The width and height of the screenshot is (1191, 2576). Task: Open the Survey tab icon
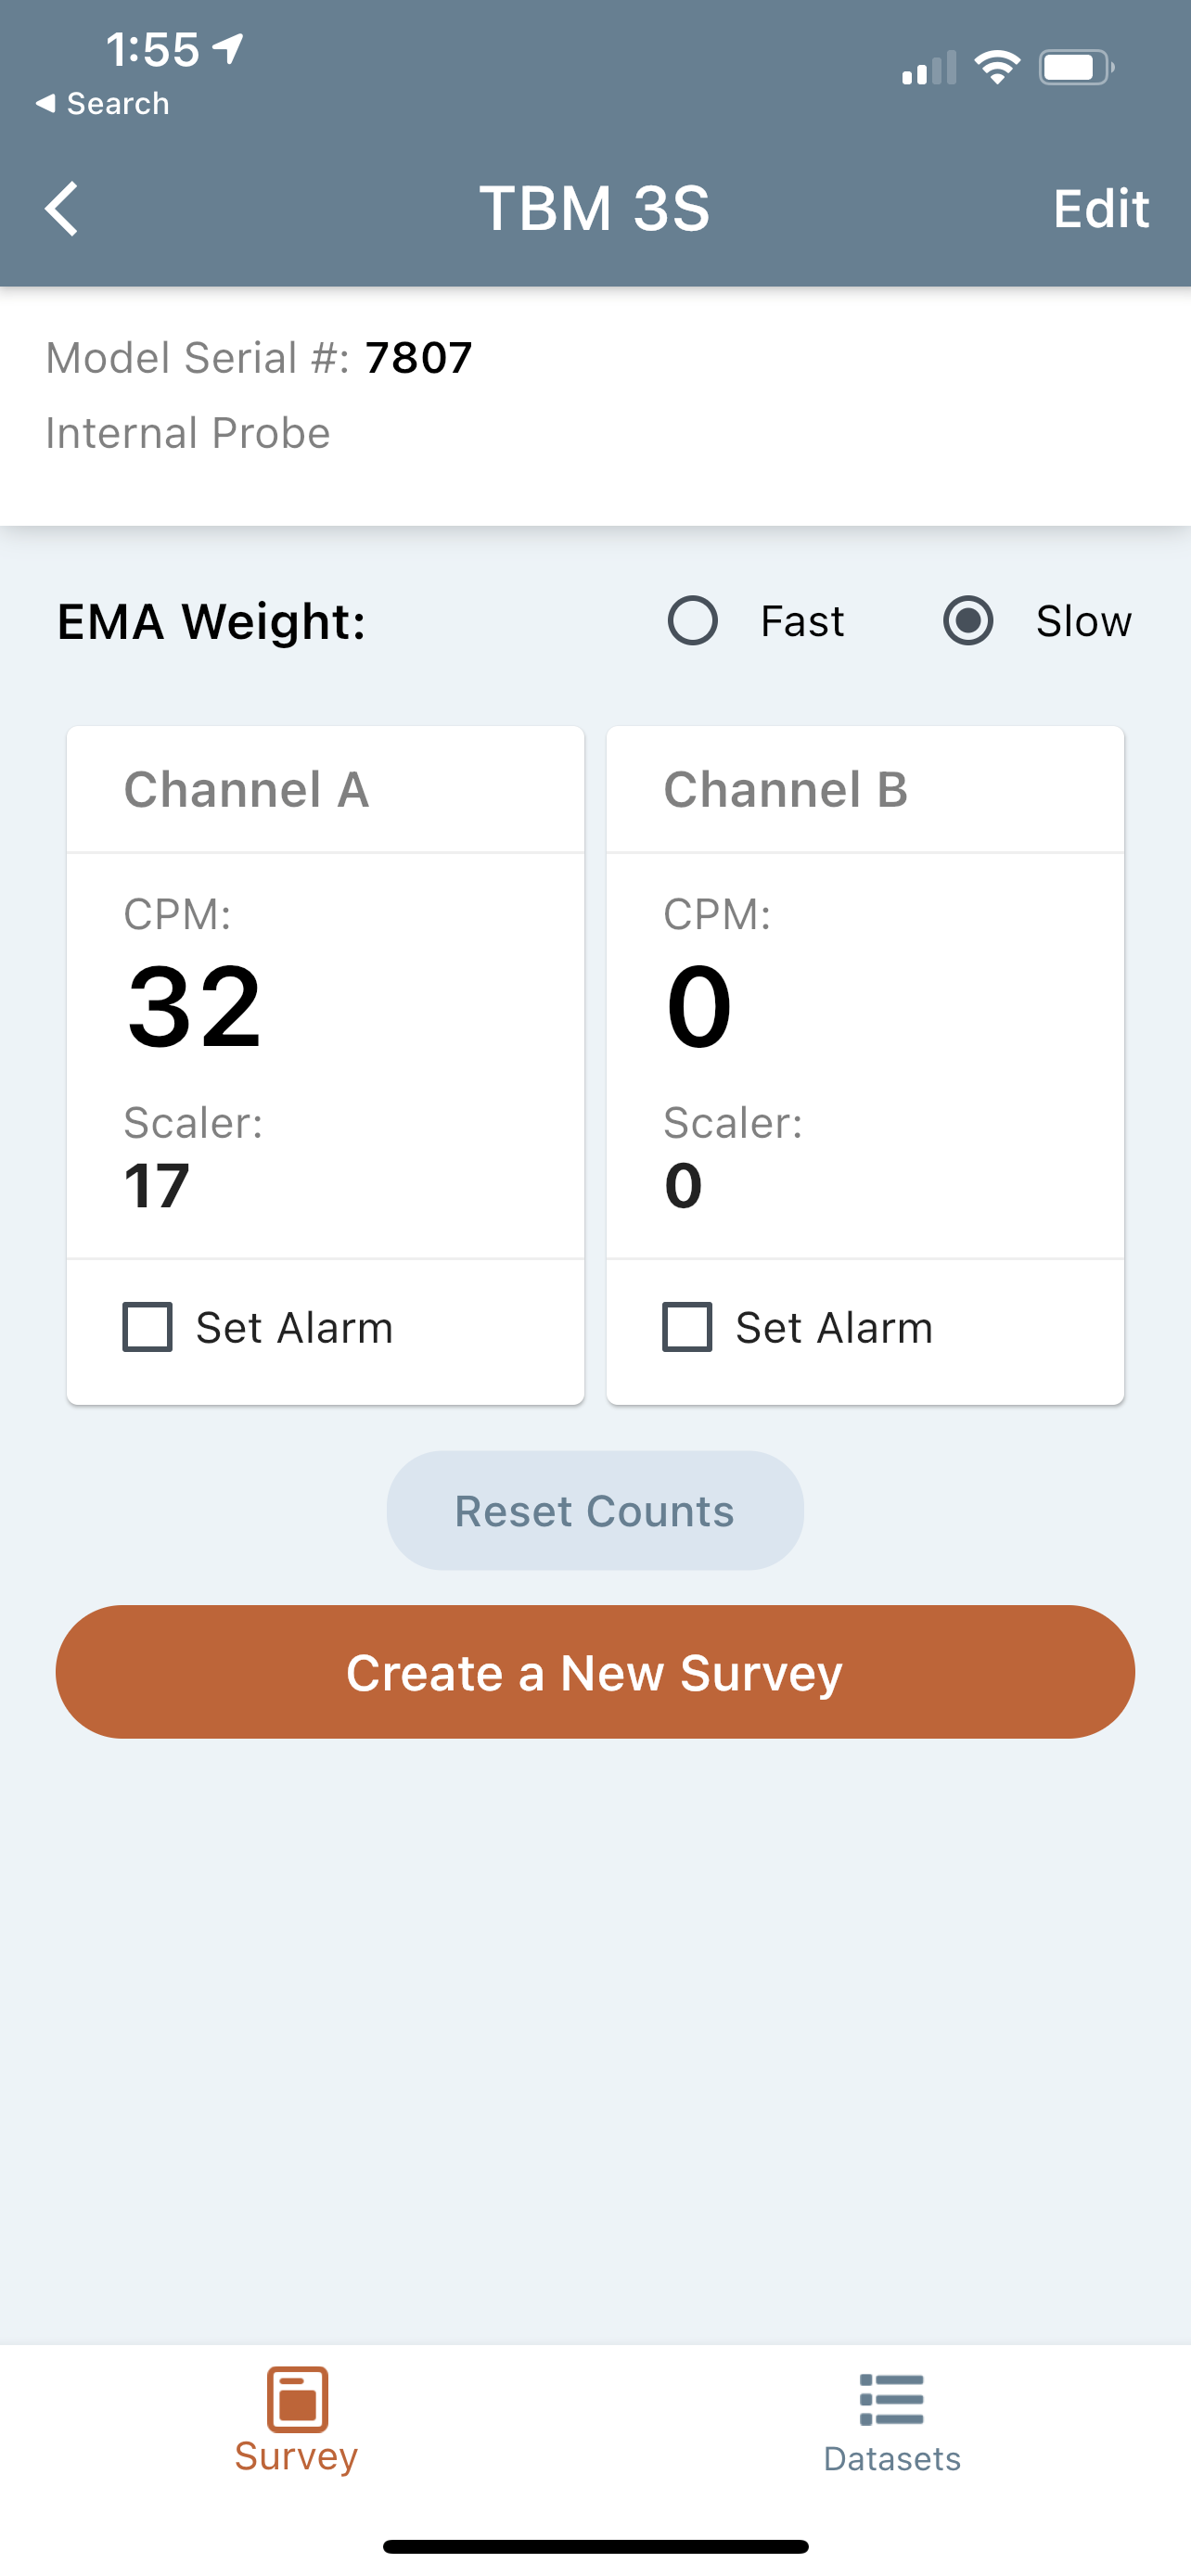click(x=295, y=2400)
